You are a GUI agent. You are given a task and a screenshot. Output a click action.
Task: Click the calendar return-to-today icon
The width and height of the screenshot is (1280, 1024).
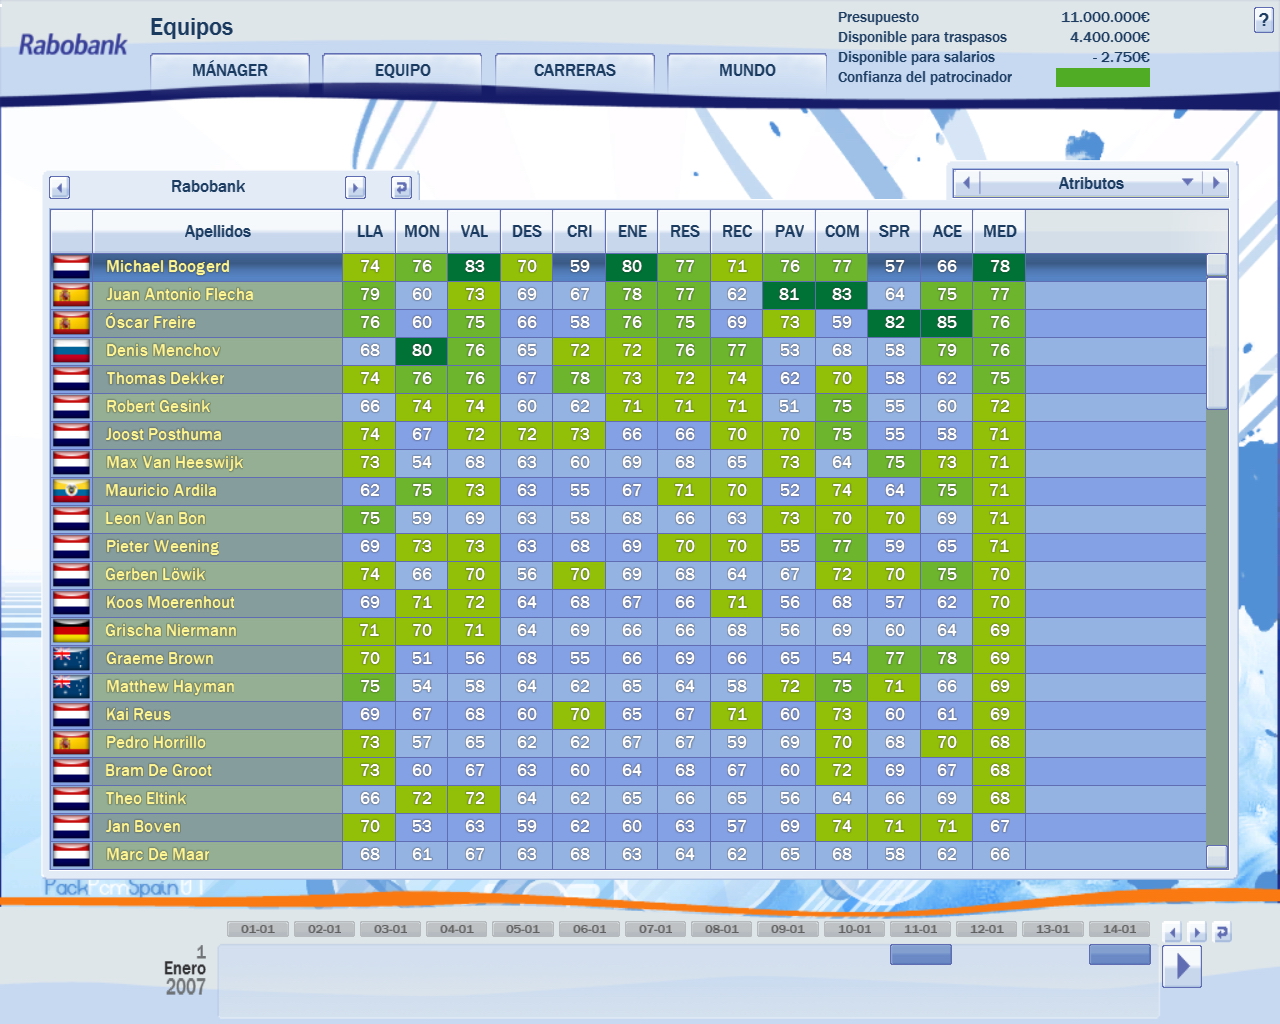click(1221, 932)
